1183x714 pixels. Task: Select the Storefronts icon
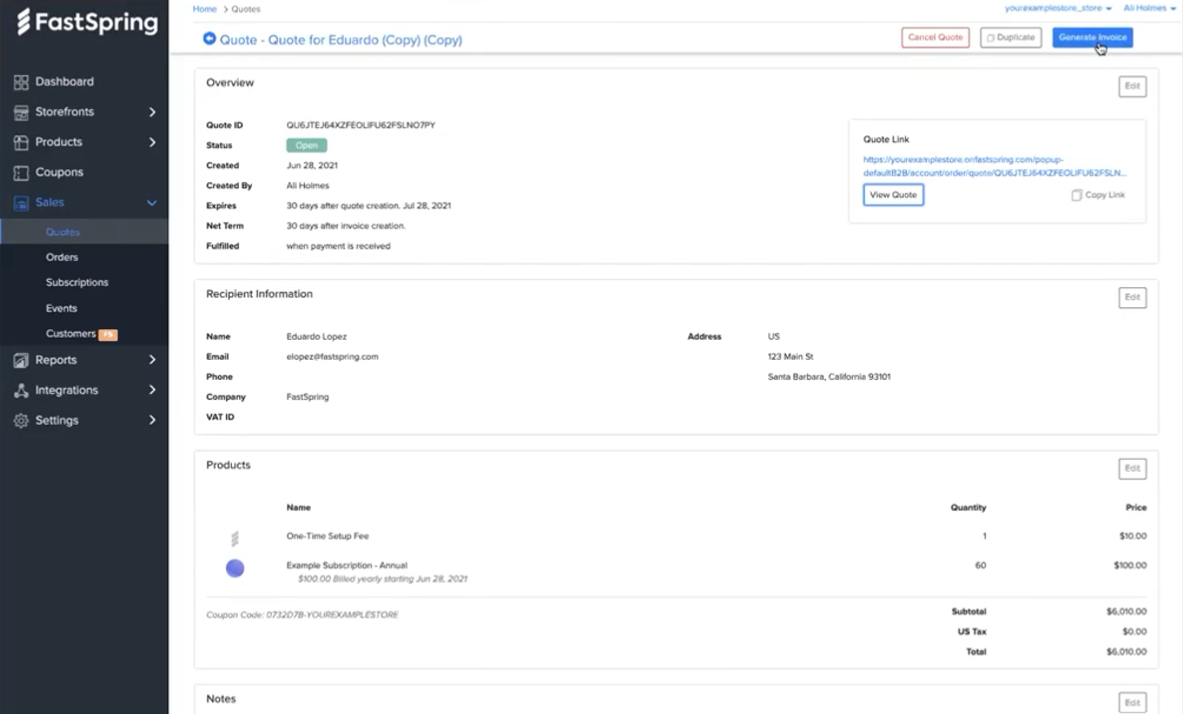[22, 111]
